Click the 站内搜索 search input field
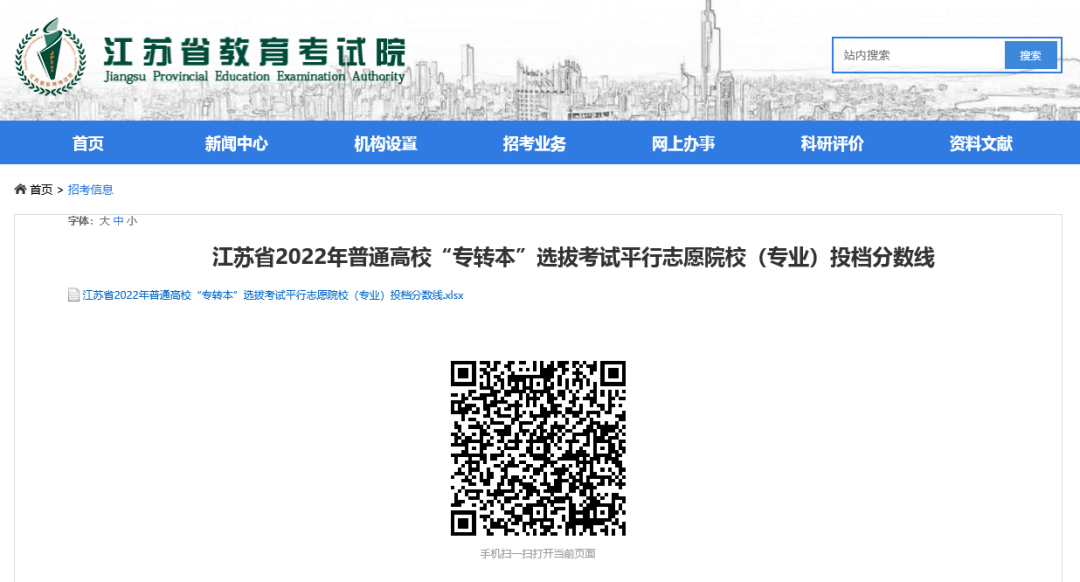The image size is (1080, 582). [x=919, y=55]
